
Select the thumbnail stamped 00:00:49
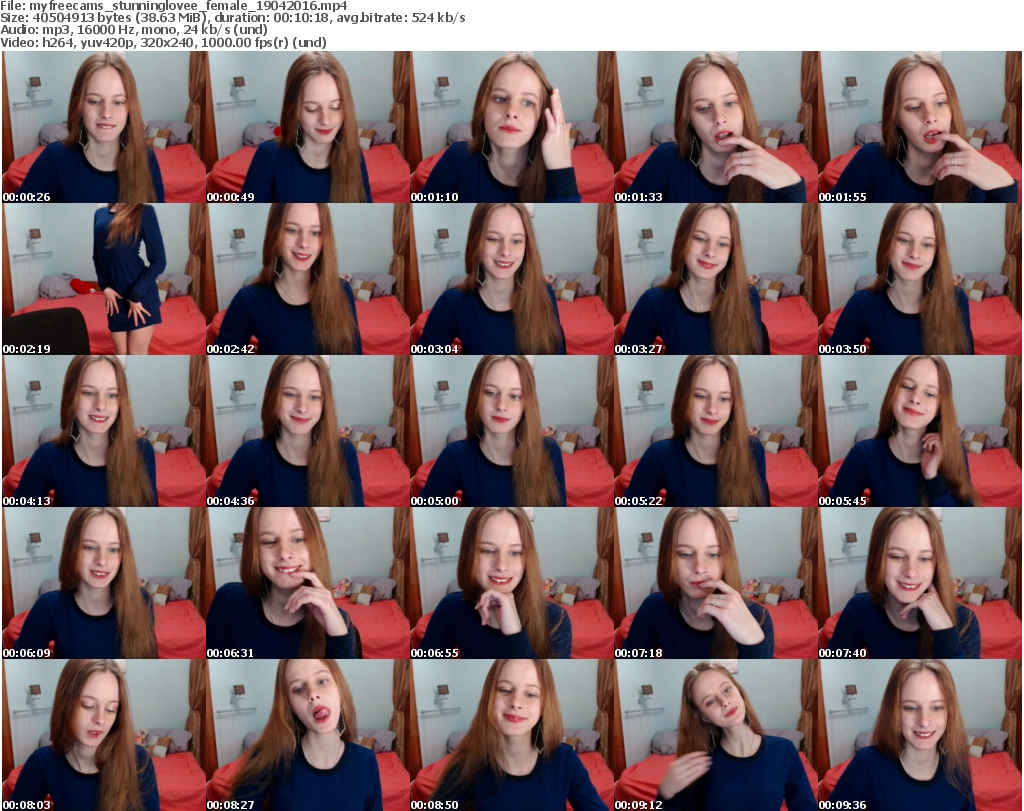pos(308,127)
